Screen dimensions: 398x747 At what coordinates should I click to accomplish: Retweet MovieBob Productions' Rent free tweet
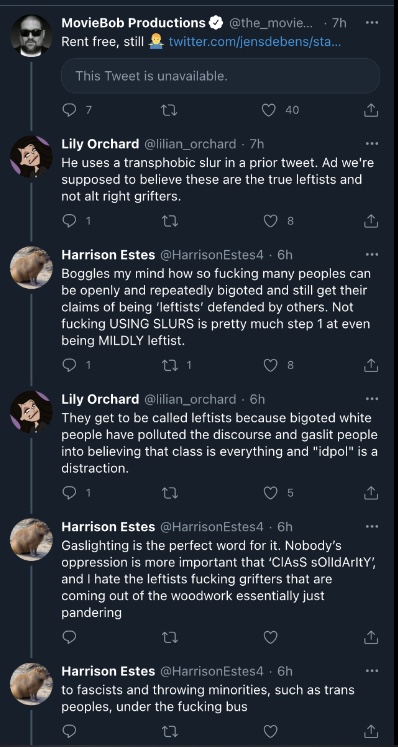coord(170,110)
